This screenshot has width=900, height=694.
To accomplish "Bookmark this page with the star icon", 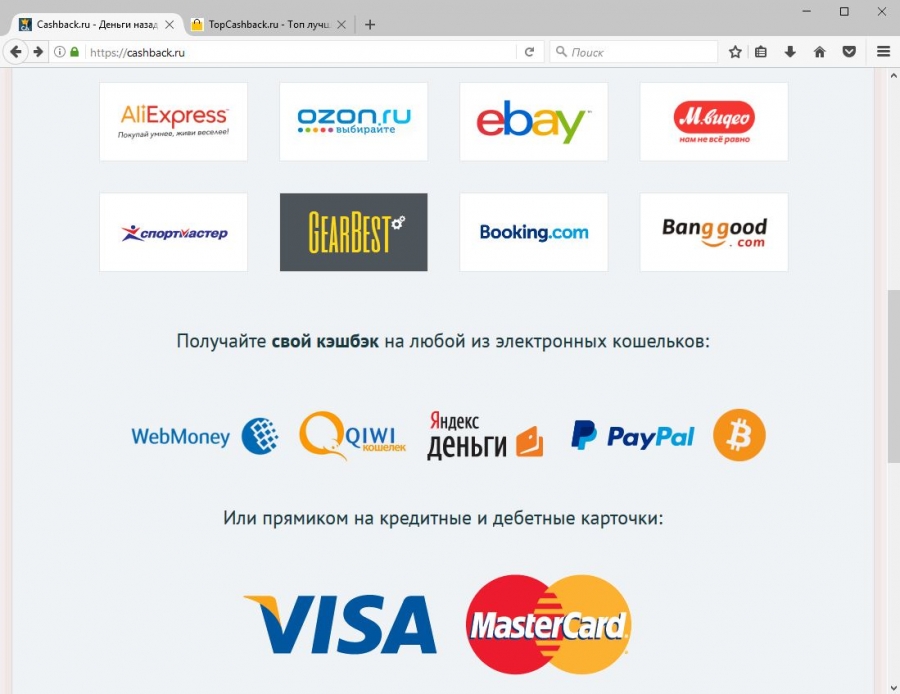I will pos(735,52).
